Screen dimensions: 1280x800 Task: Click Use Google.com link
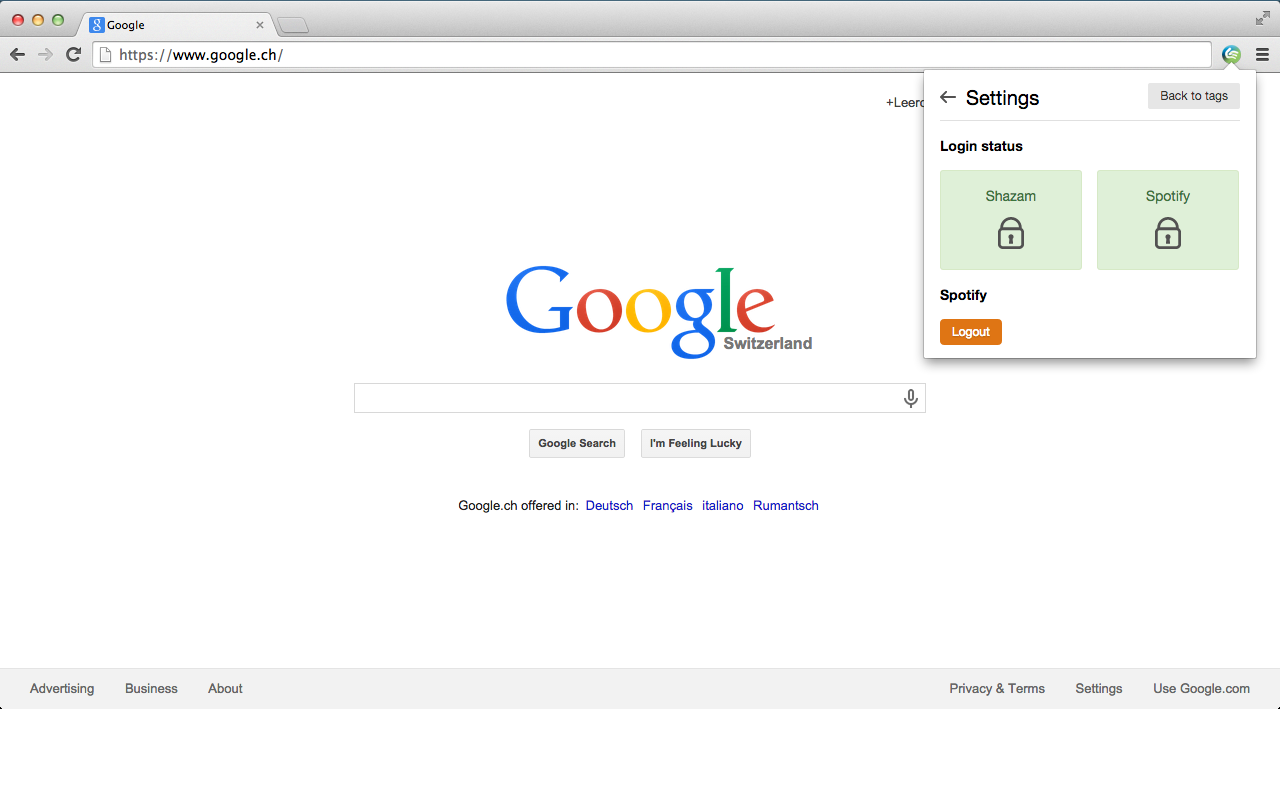(1201, 688)
